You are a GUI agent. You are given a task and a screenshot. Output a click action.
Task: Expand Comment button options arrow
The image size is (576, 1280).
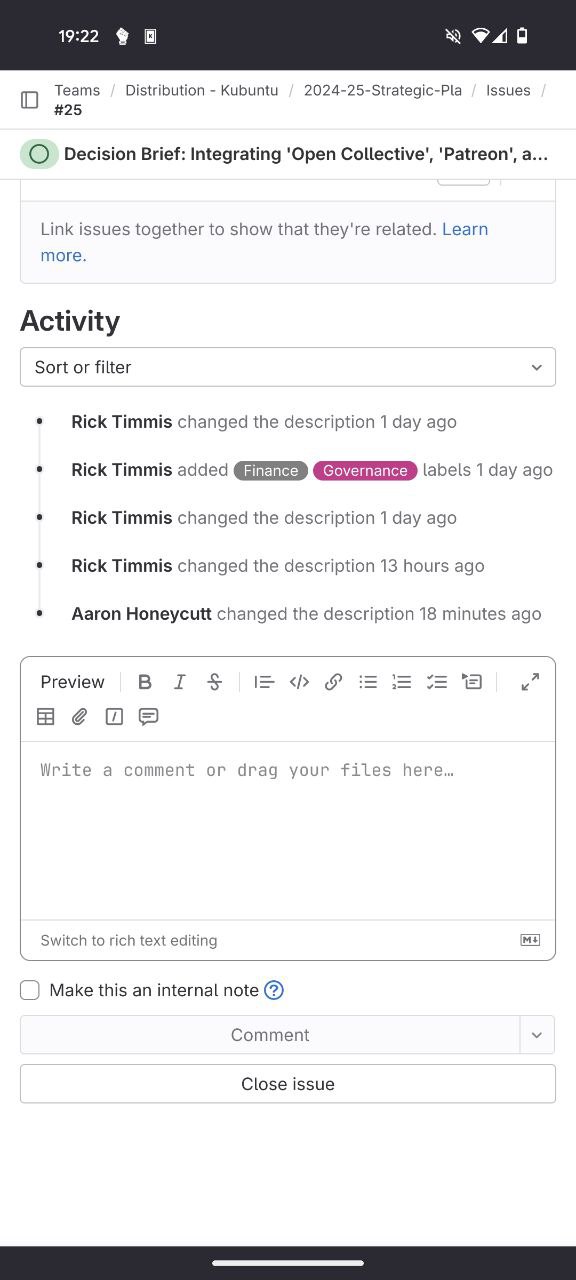537,1035
